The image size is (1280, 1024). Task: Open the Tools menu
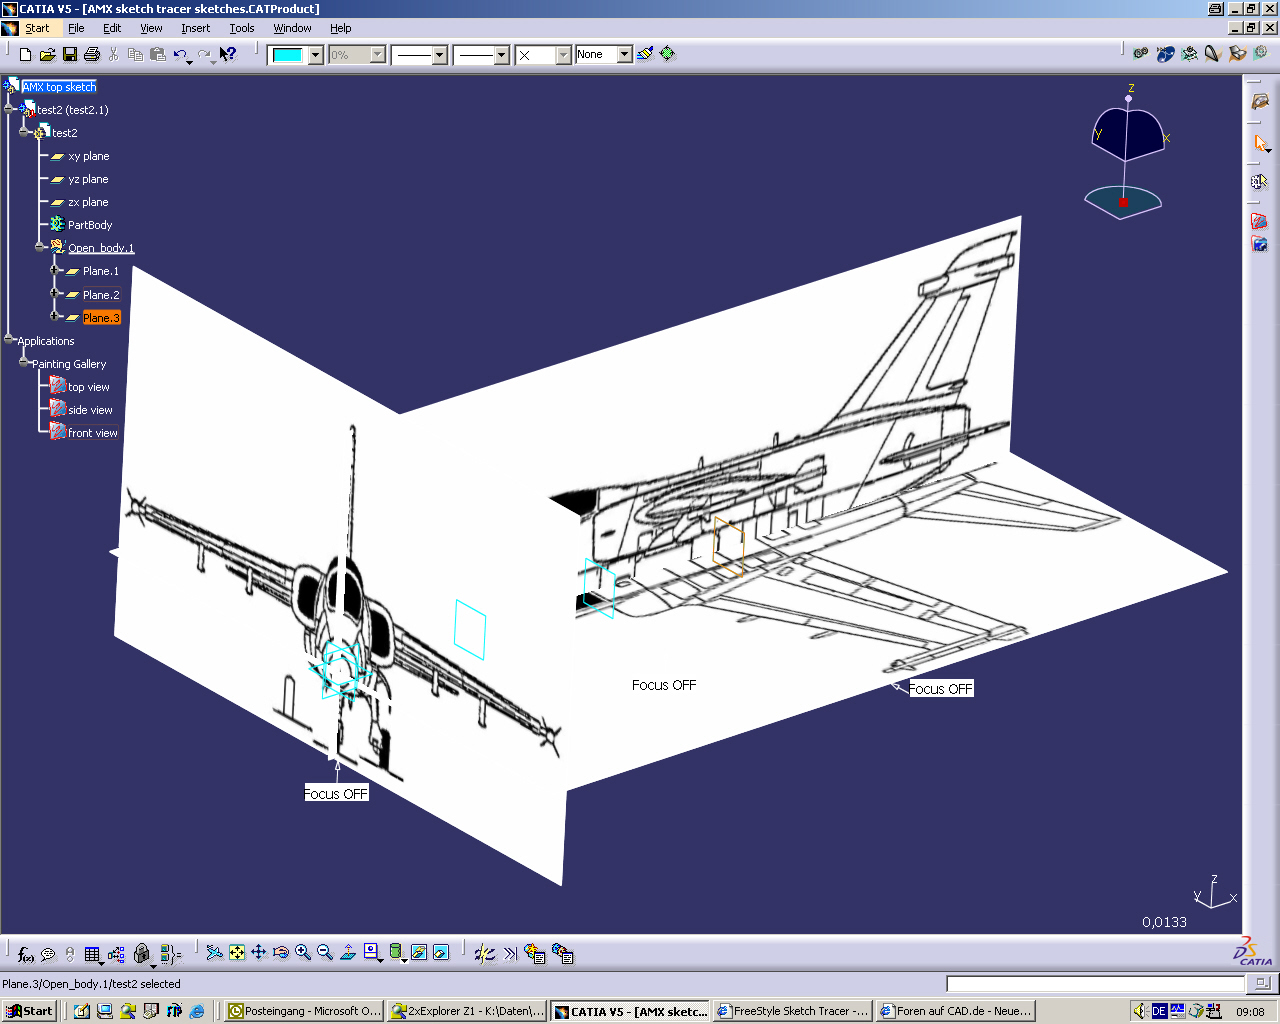click(x=241, y=28)
